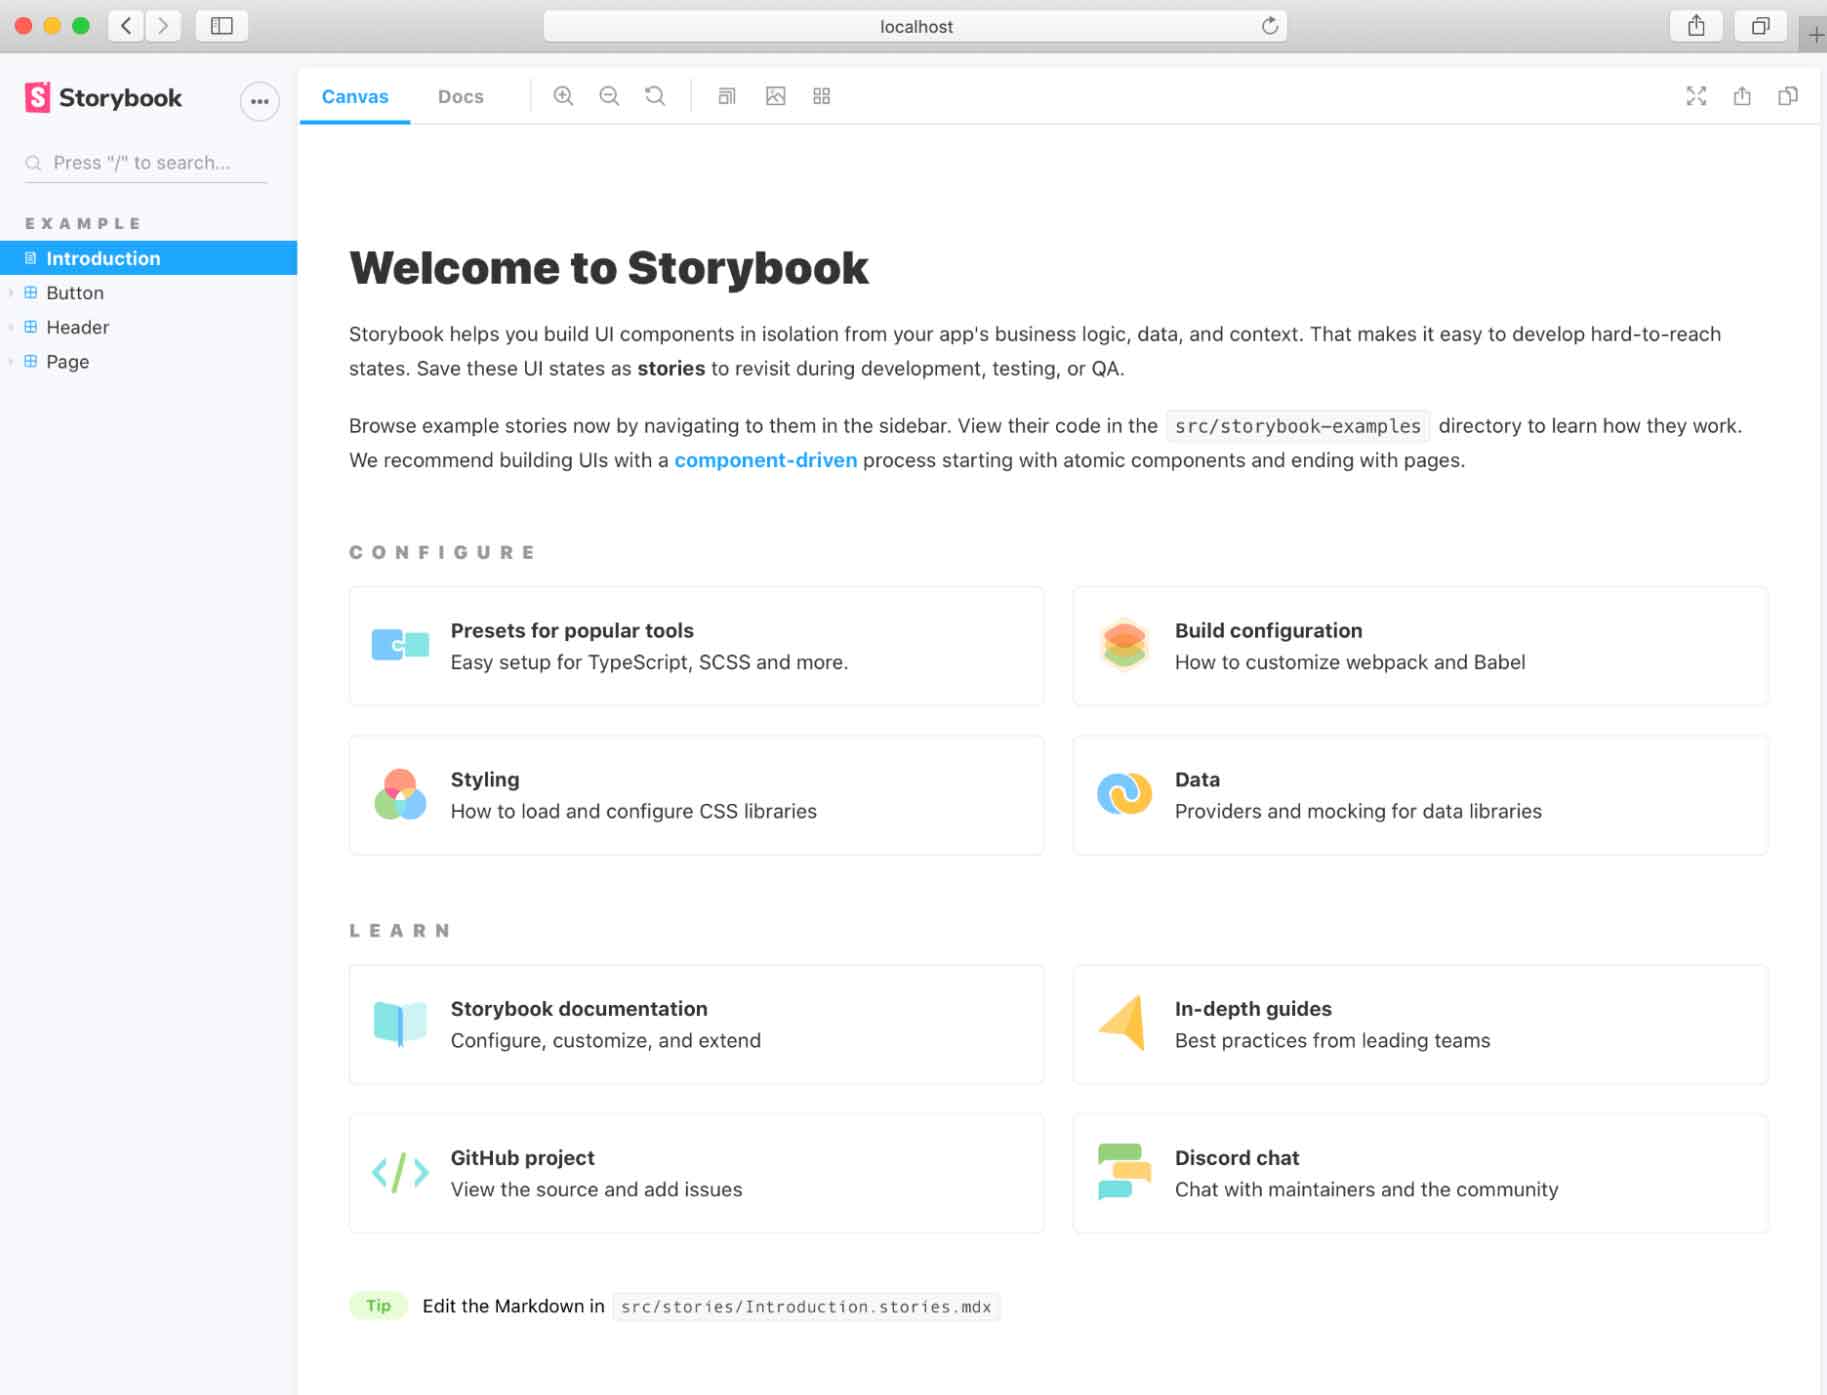The image size is (1827, 1395).
Task: Click the Welcome to Storybook heading
Action: point(608,268)
